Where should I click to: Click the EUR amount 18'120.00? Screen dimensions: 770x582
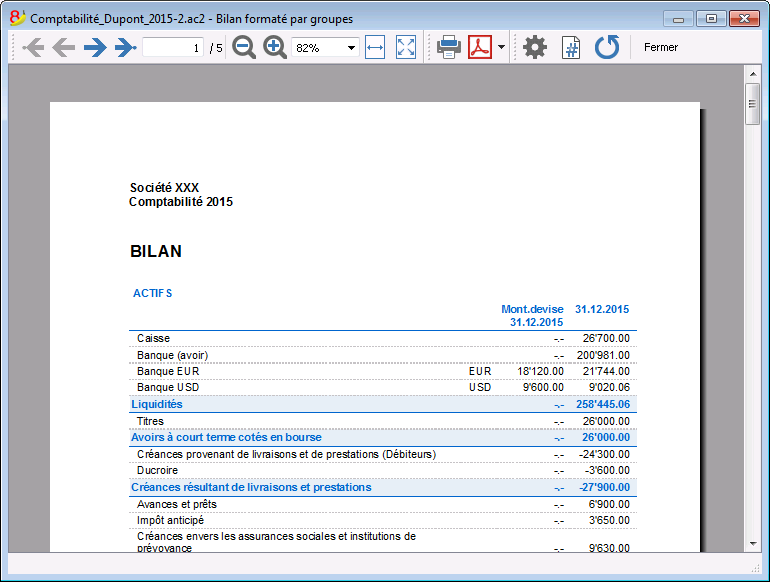pyautogui.click(x=540, y=371)
